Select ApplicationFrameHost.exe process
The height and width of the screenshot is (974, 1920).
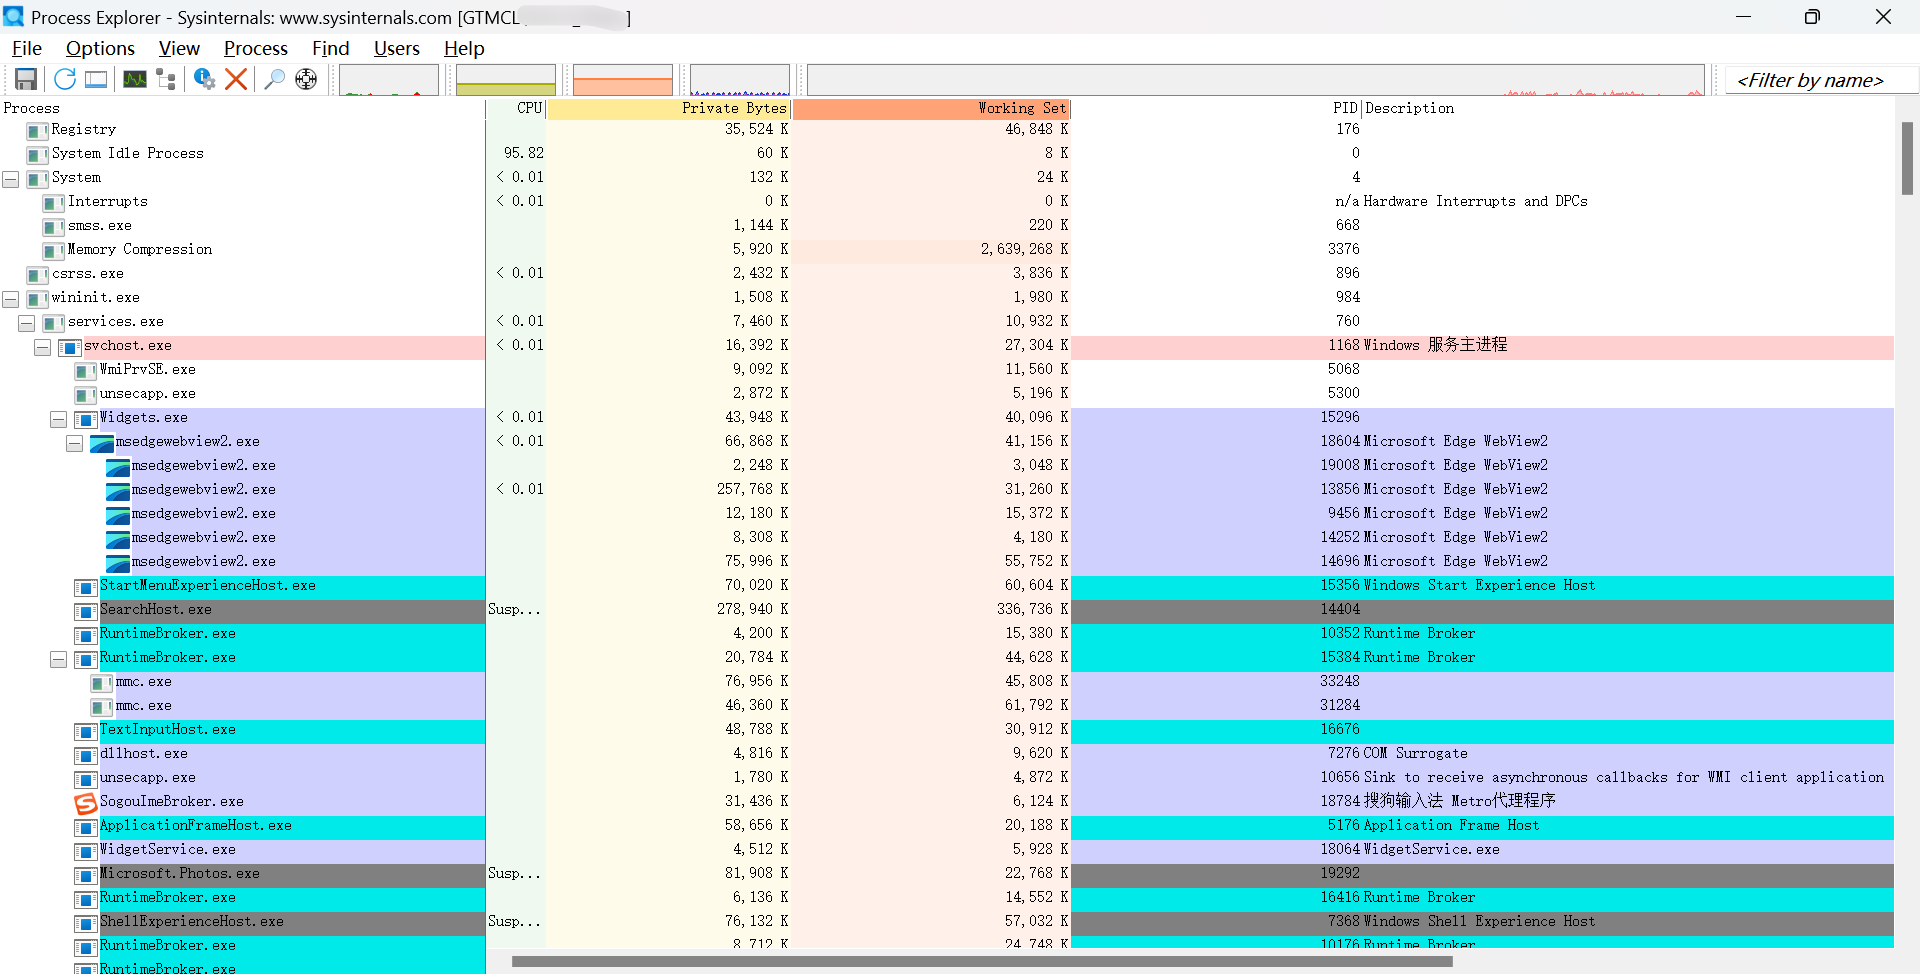(x=947, y=825)
